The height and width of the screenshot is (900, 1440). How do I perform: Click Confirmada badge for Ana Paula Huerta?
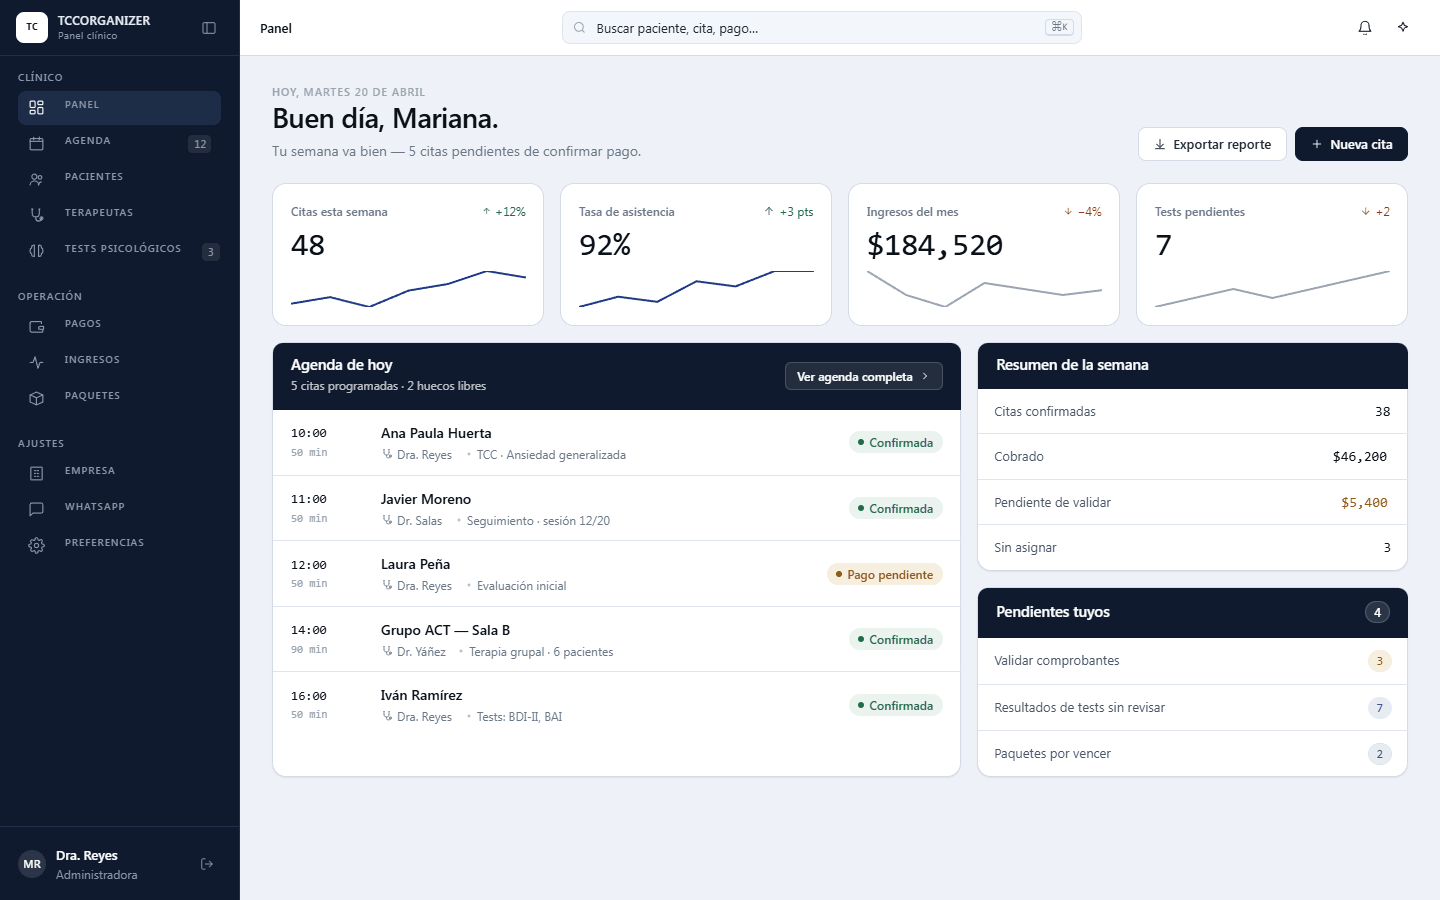tap(896, 443)
